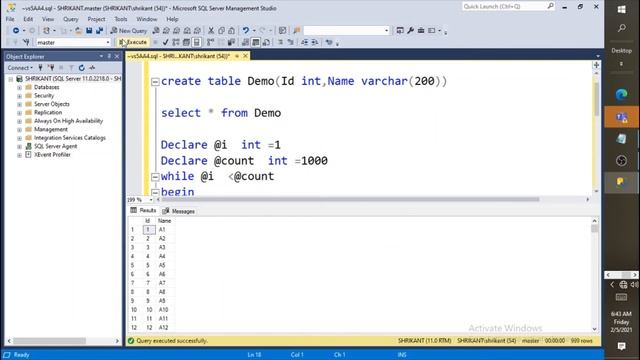
Task: Expand the Management node
Action: click(20, 130)
